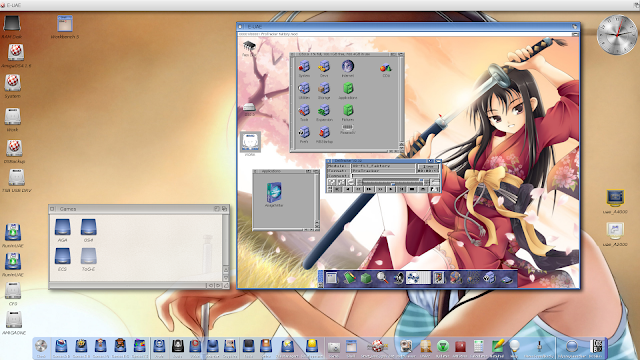Open the System drawer in emulated Workbench
Image resolution: width=640 pixels, height=360 pixels.
pos(304,66)
